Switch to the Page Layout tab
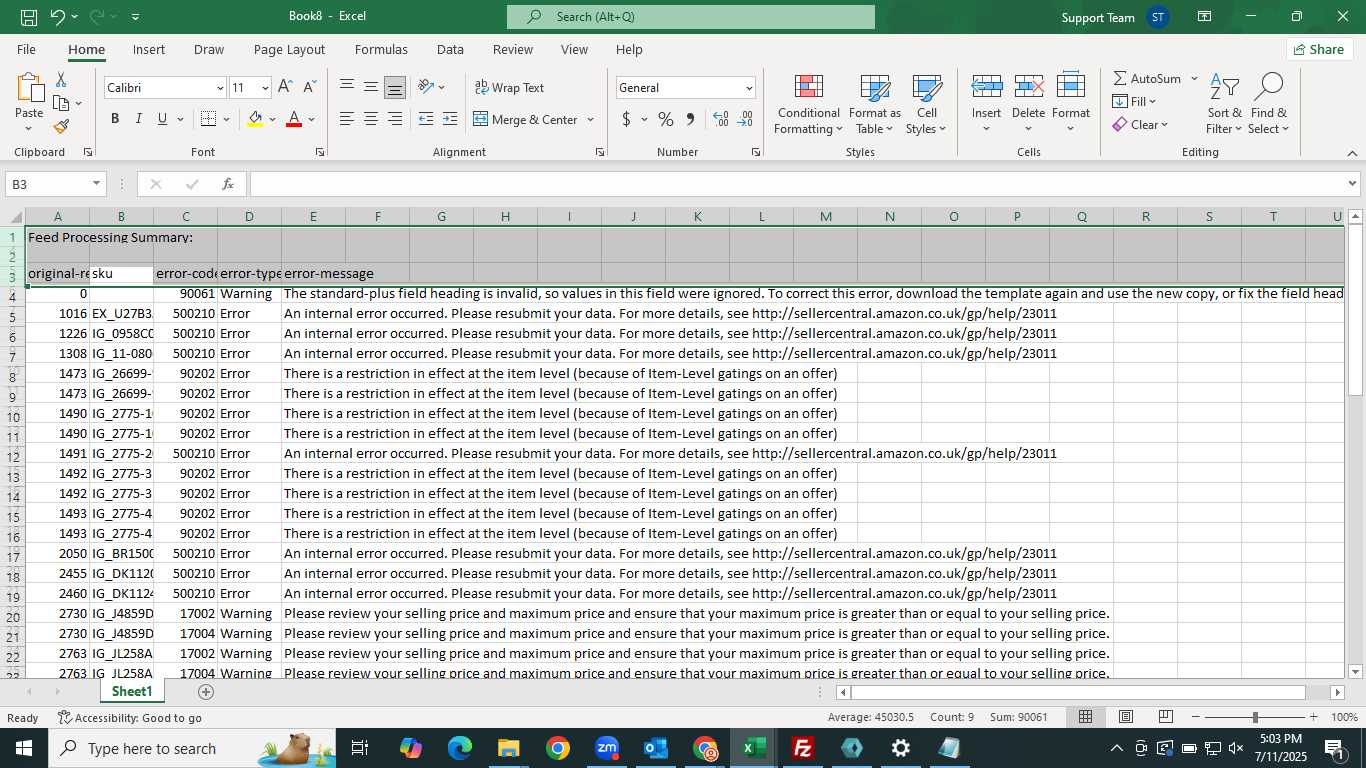The width and height of the screenshot is (1366, 768). 289,49
